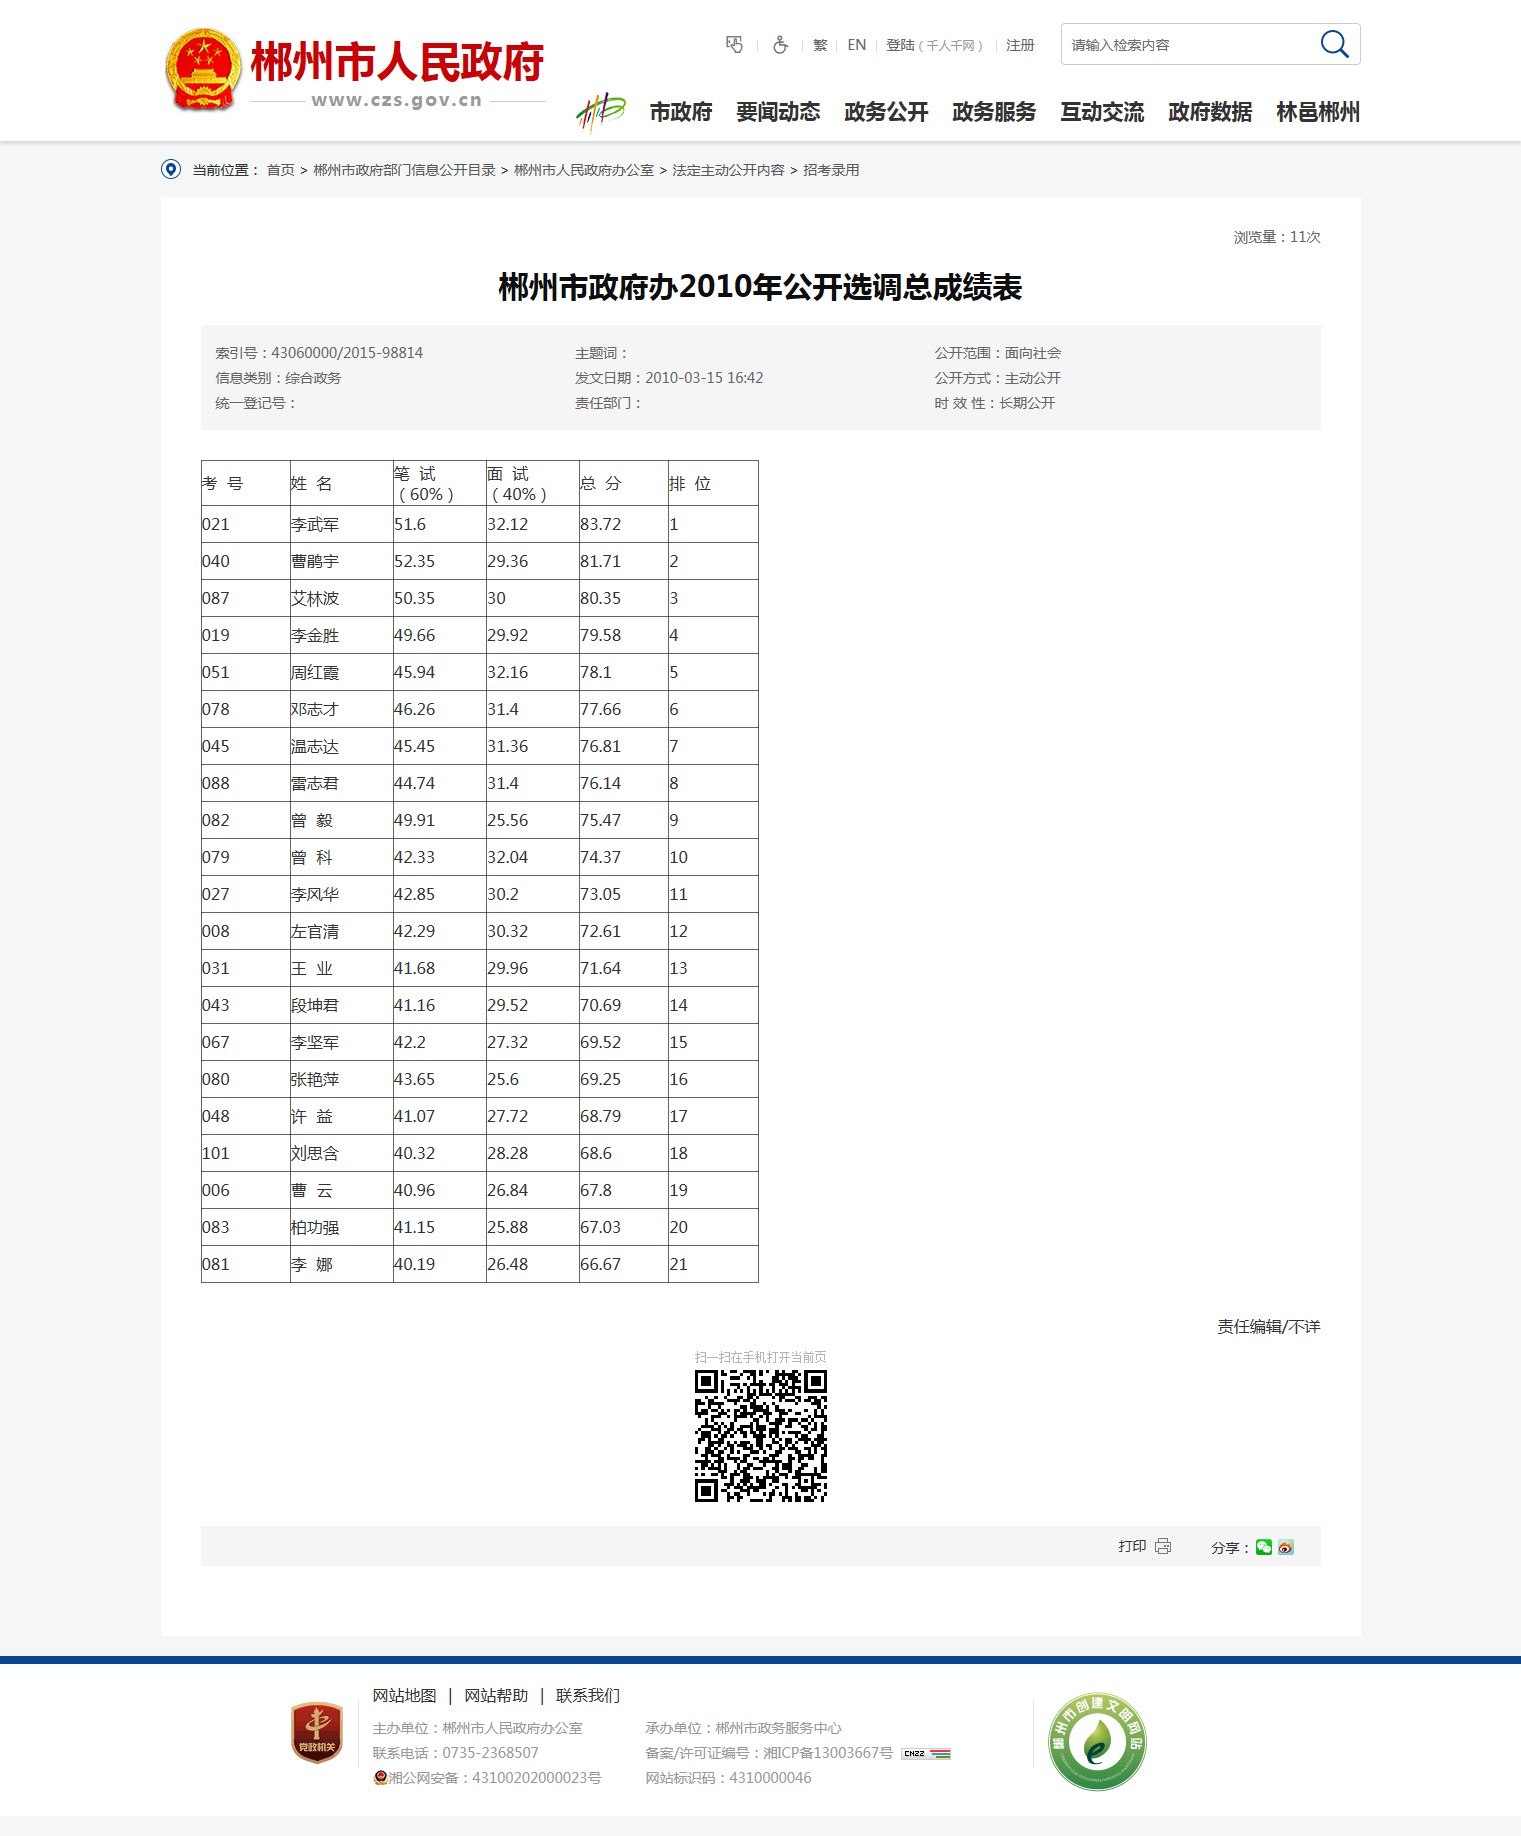1521x1836 pixels.
Task: Switch to traditional Chinese 繁
Action: [x=820, y=45]
